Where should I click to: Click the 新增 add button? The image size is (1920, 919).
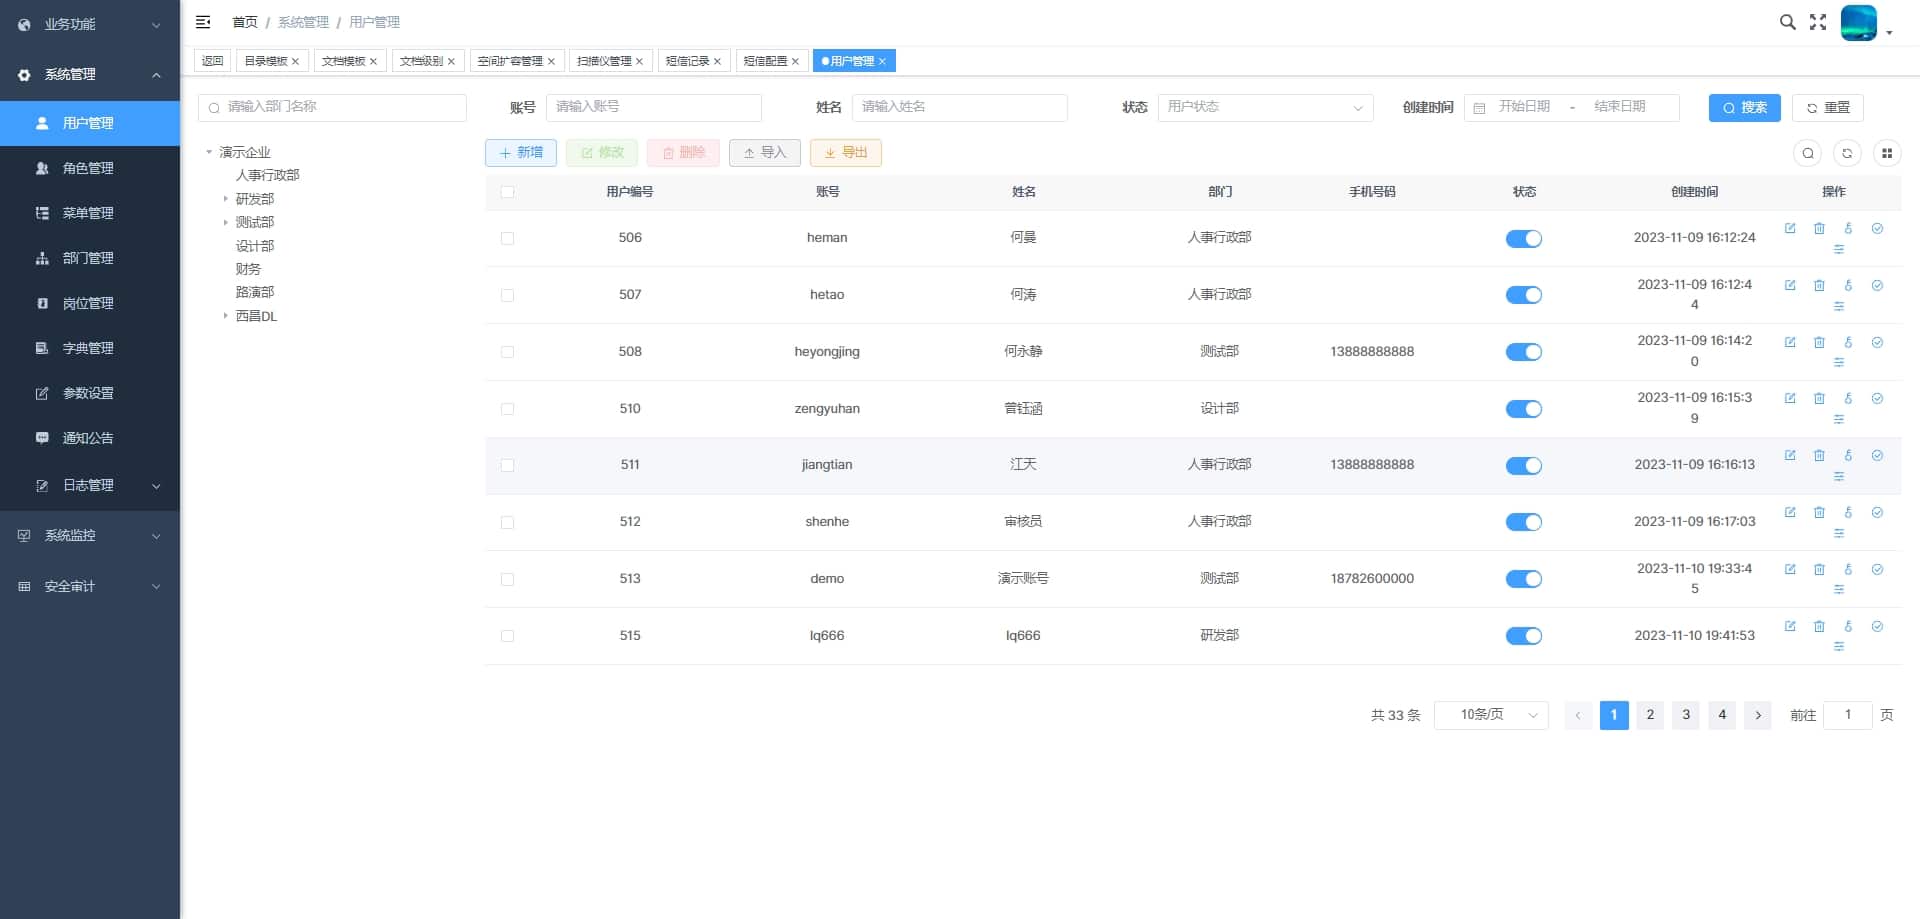521,153
